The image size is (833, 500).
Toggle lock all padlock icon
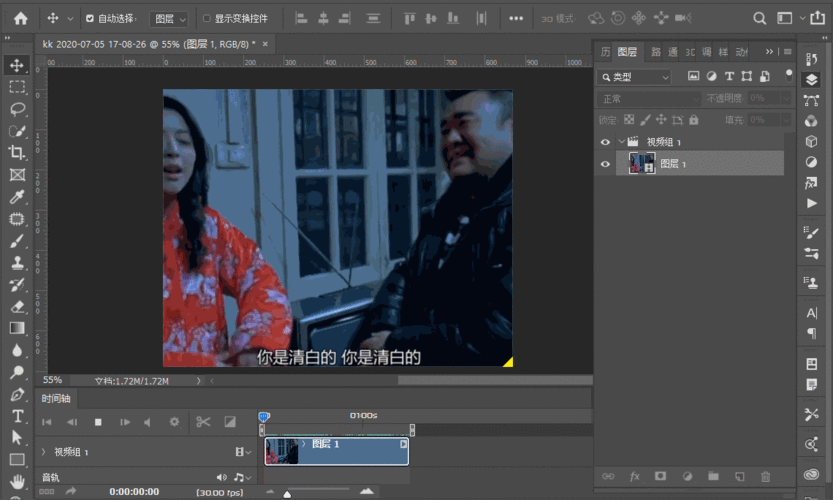click(x=694, y=120)
